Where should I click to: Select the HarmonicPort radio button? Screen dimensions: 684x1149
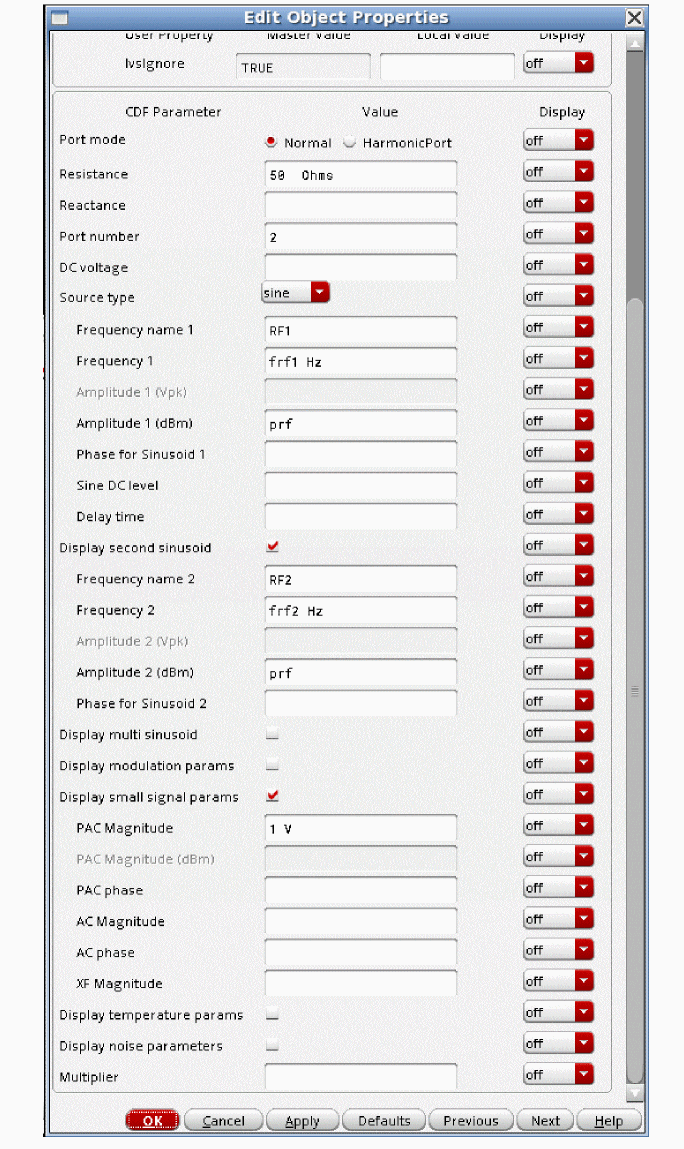click(x=350, y=143)
